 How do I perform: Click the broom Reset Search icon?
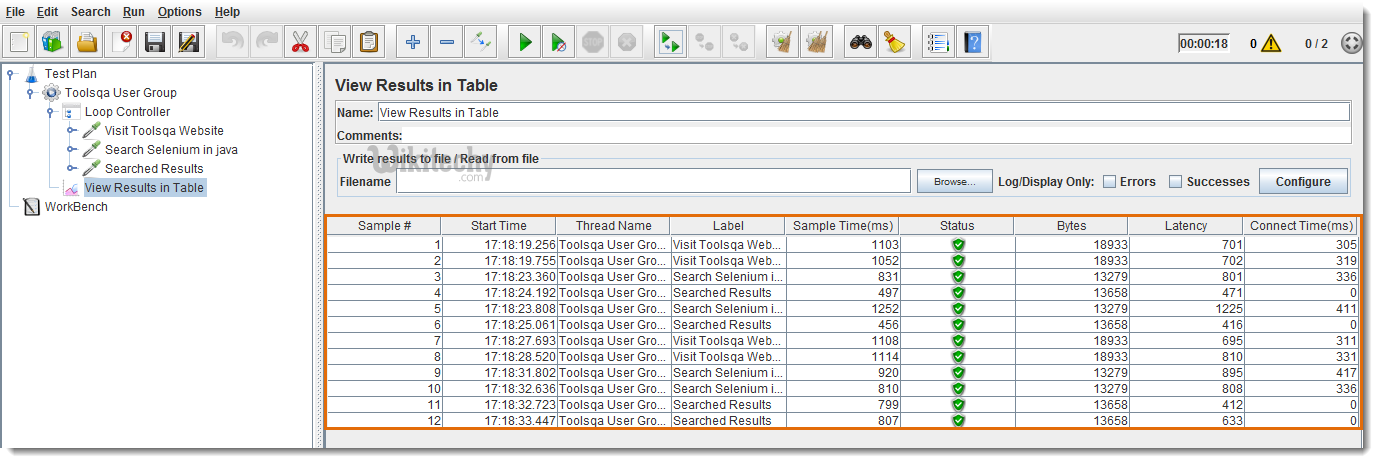(895, 42)
